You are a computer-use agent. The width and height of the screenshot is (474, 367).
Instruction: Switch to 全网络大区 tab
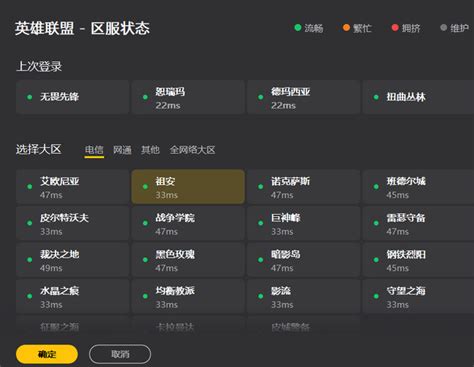click(x=192, y=150)
